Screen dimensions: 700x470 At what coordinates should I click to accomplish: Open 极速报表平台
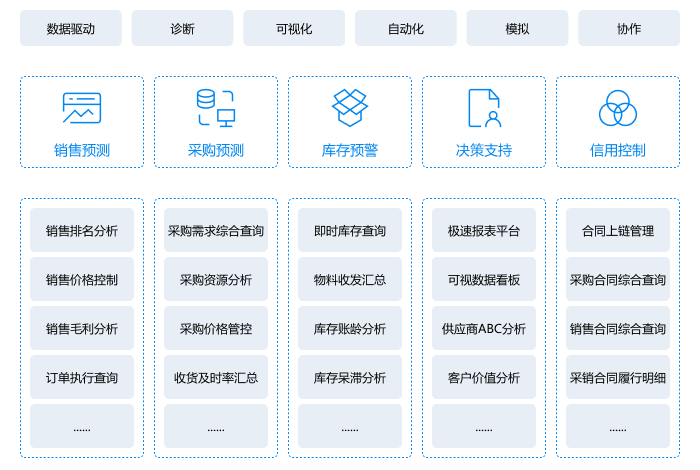click(484, 230)
